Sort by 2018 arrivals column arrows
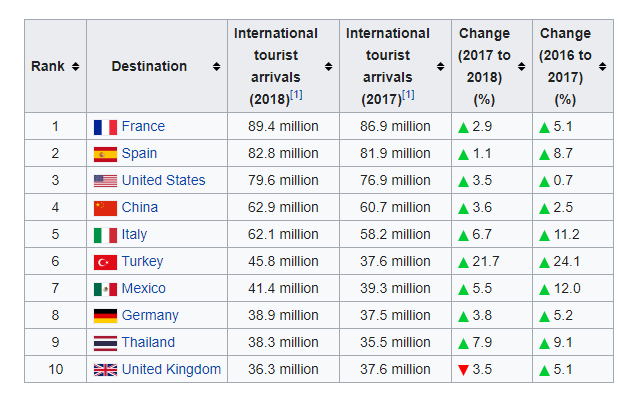 328,67
